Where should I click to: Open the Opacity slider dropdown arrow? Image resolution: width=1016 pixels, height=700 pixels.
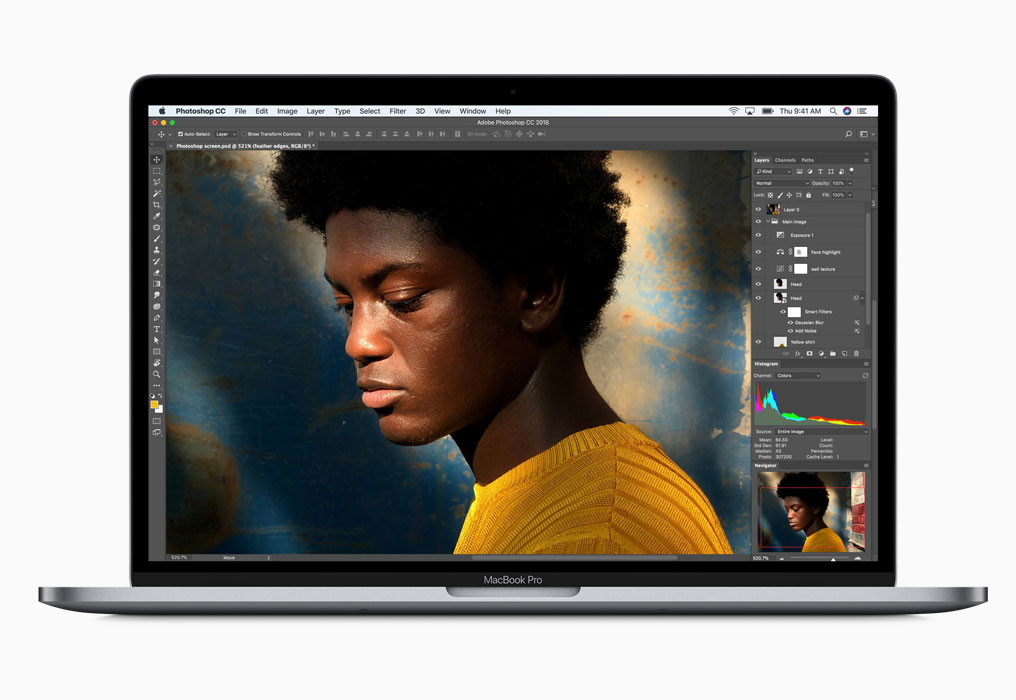[x=850, y=183]
